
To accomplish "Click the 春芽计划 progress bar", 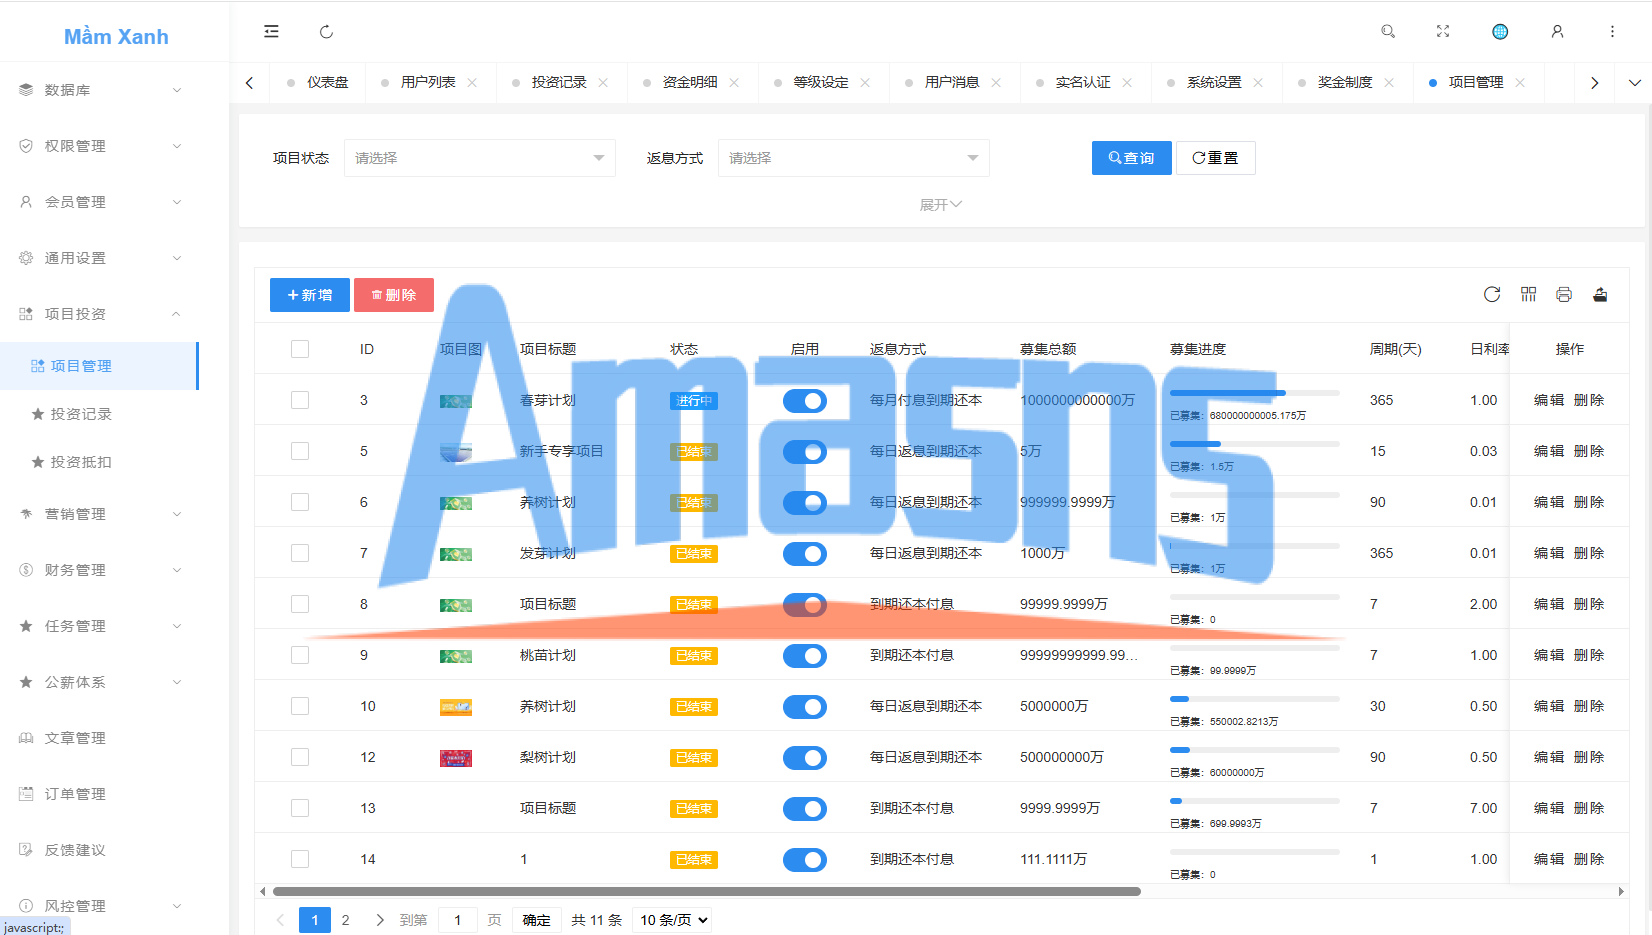I will 1255,393.
